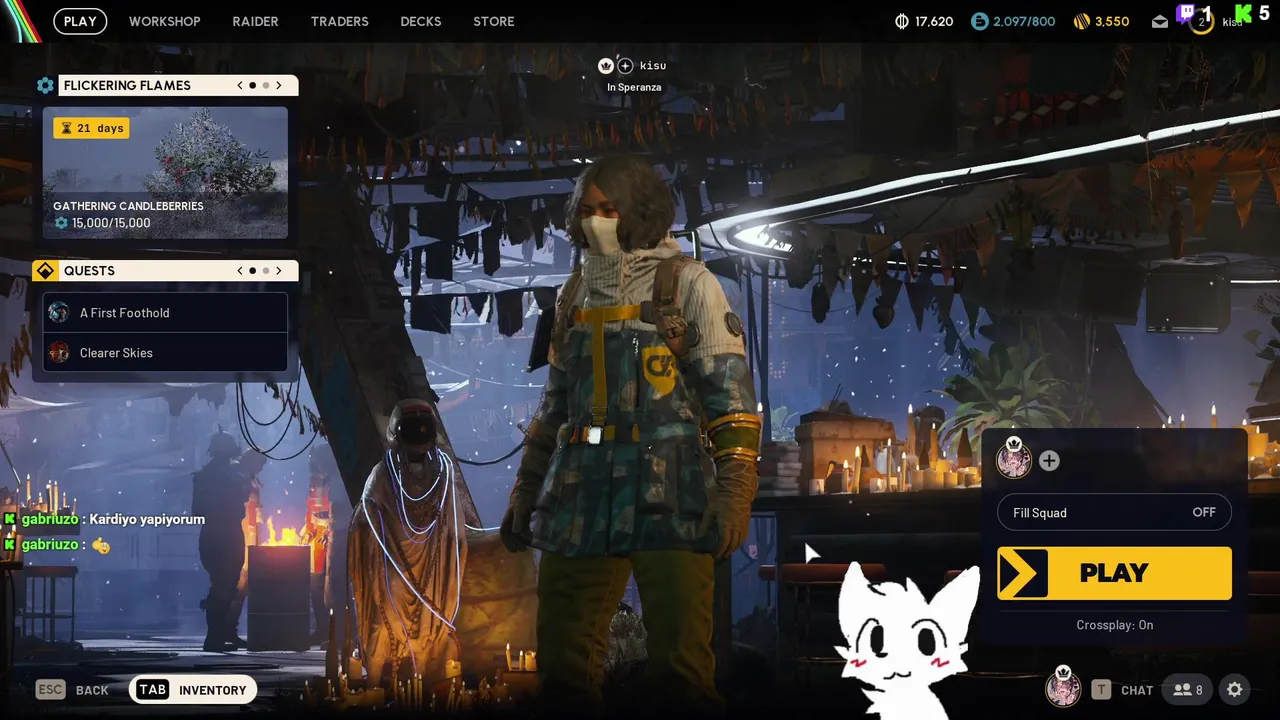Open CHAT with the T key button
Image resolution: width=1280 pixels, height=720 pixels.
coord(1122,690)
